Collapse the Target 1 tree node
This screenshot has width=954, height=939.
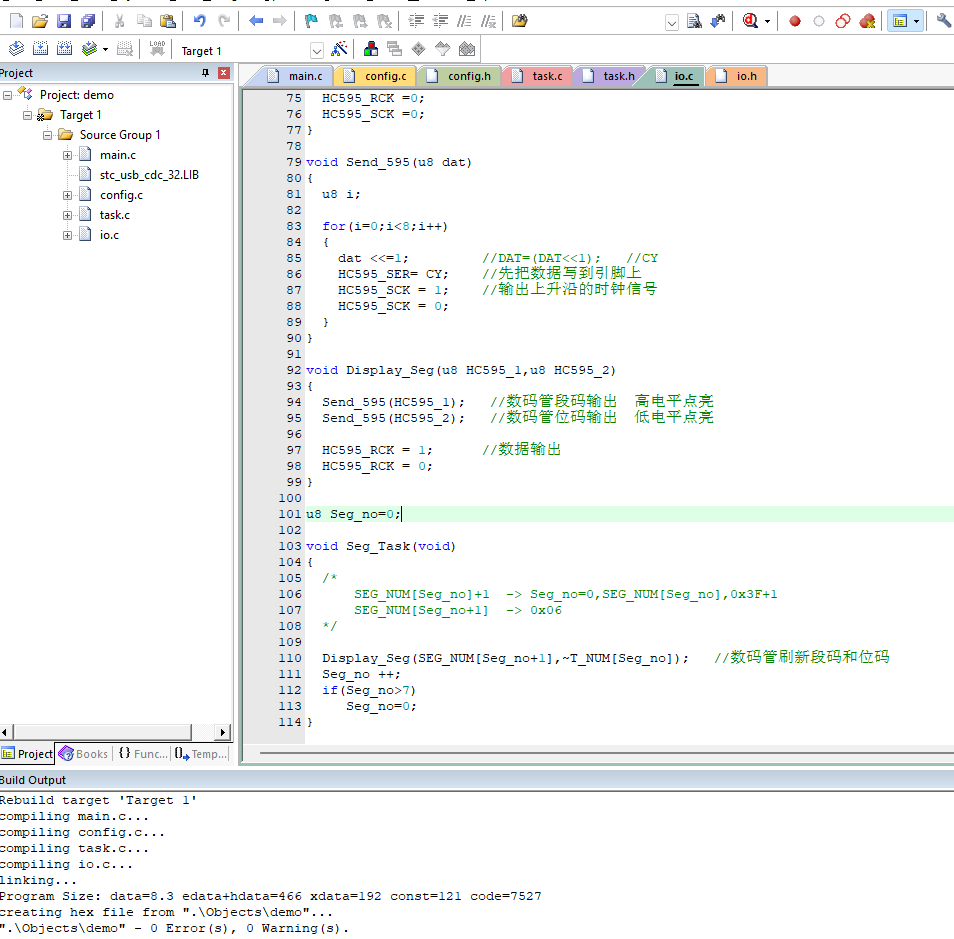[x=27, y=116]
